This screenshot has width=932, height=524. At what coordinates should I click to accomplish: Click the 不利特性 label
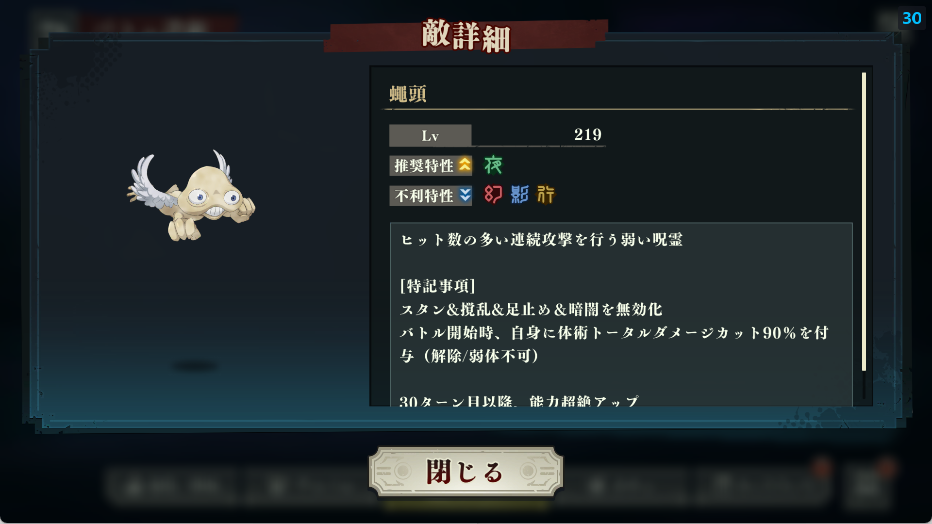tap(424, 195)
